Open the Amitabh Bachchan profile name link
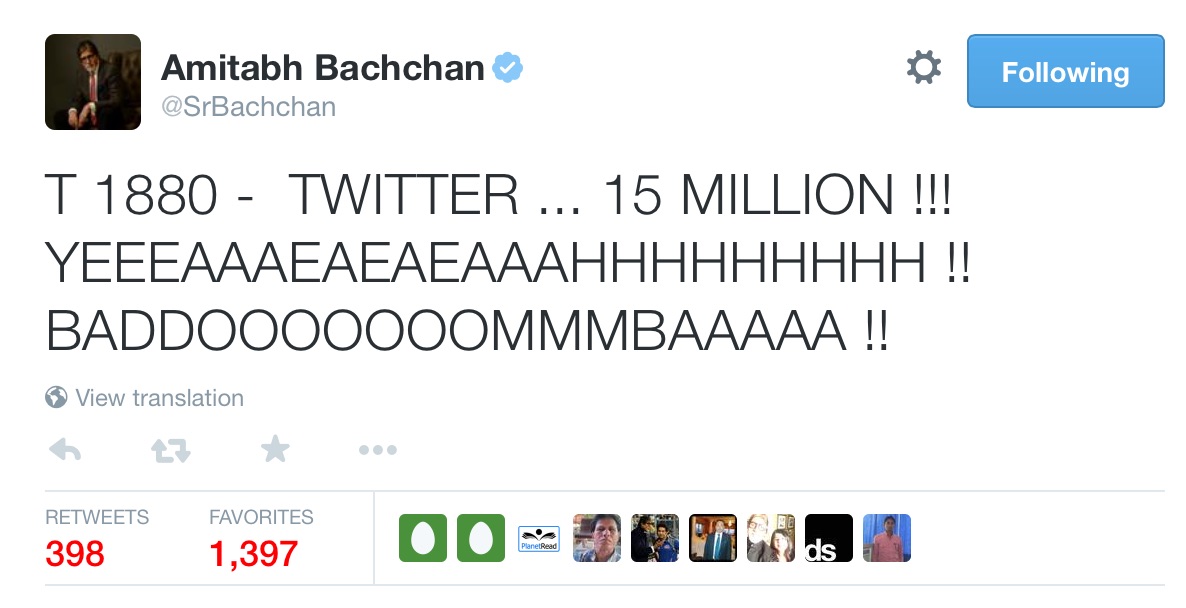This screenshot has height=608, width=1186. coord(322,68)
